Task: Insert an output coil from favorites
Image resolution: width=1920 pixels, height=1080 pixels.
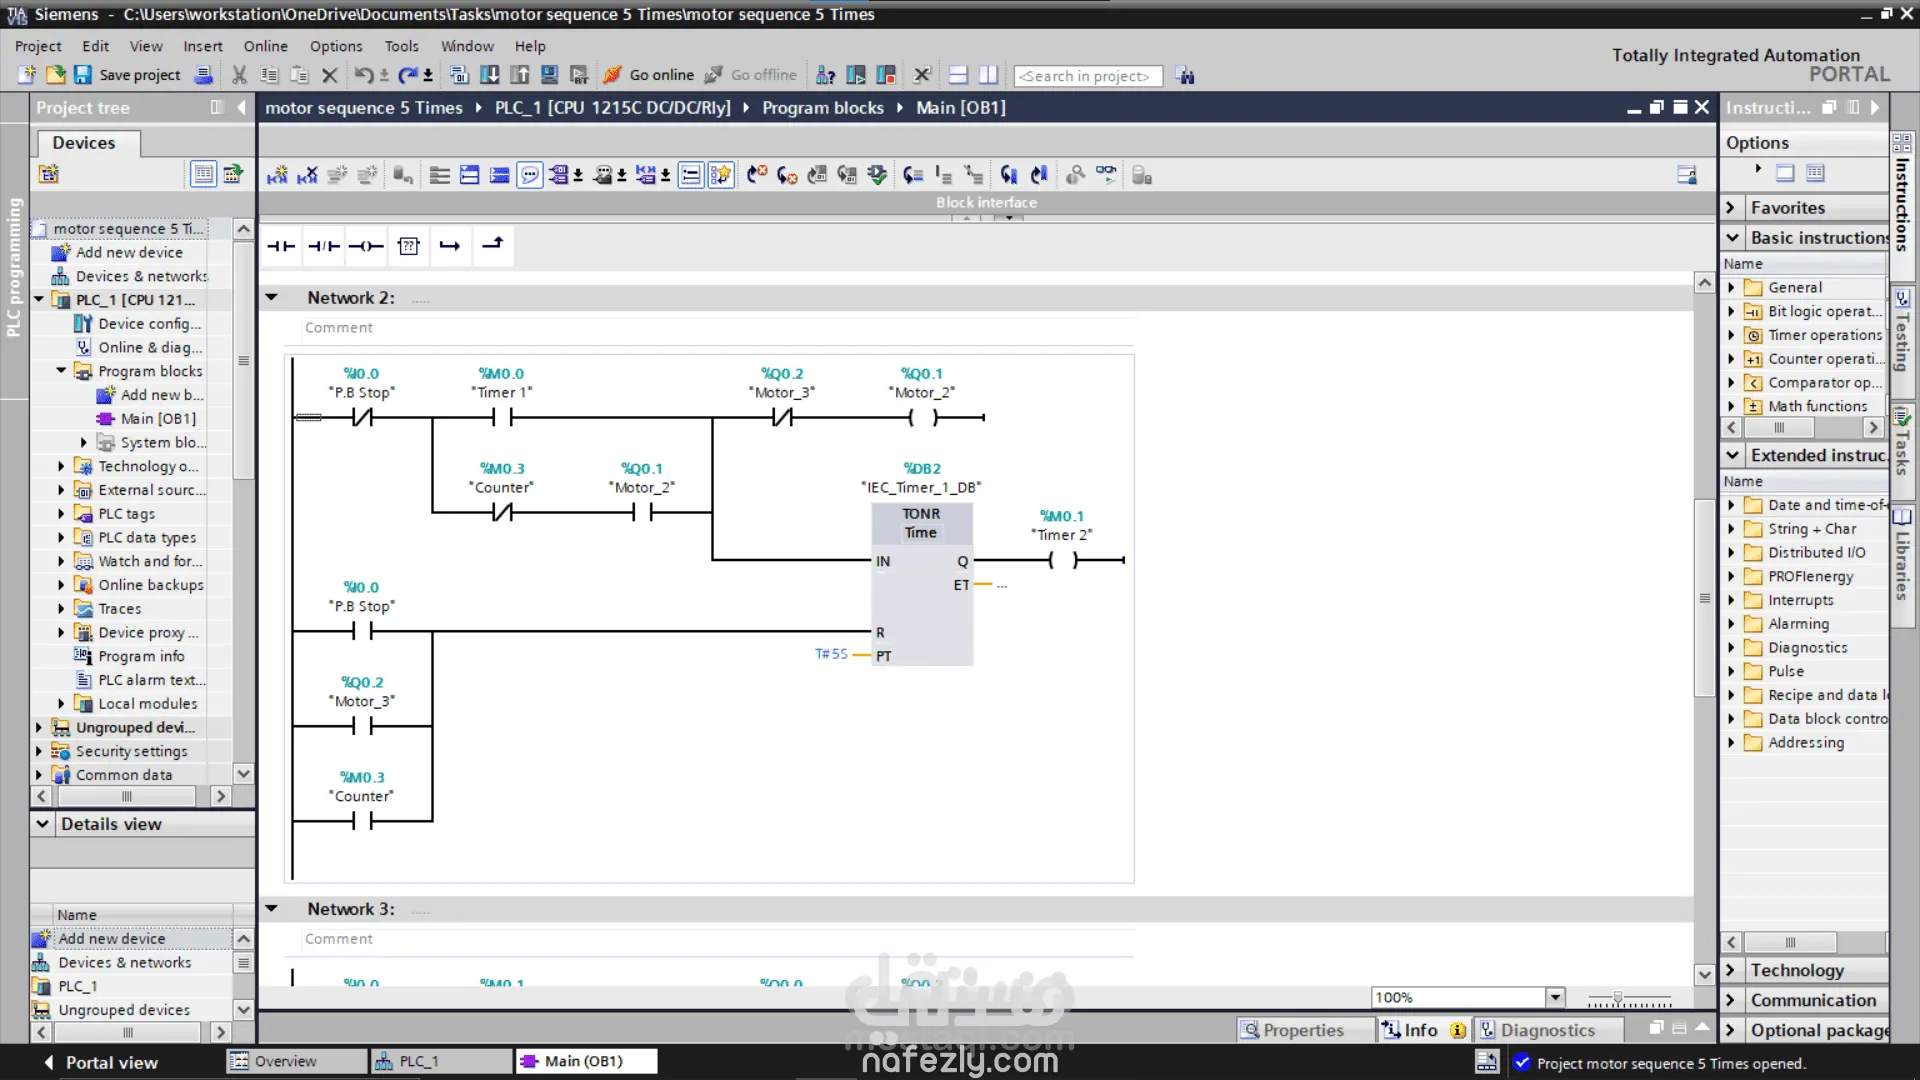Action: pos(366,246)
